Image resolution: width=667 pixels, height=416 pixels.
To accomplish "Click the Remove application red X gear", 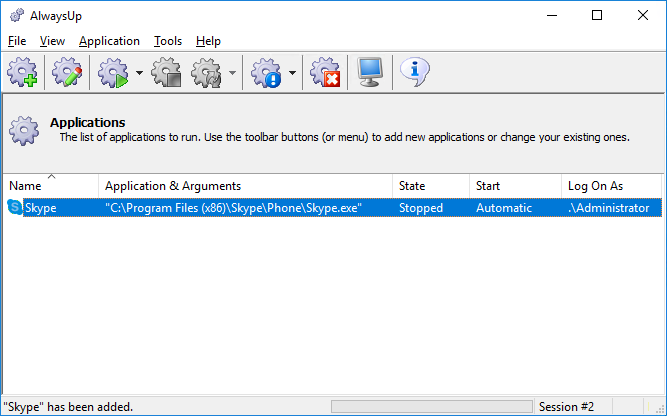I will (x=325, y=72).
